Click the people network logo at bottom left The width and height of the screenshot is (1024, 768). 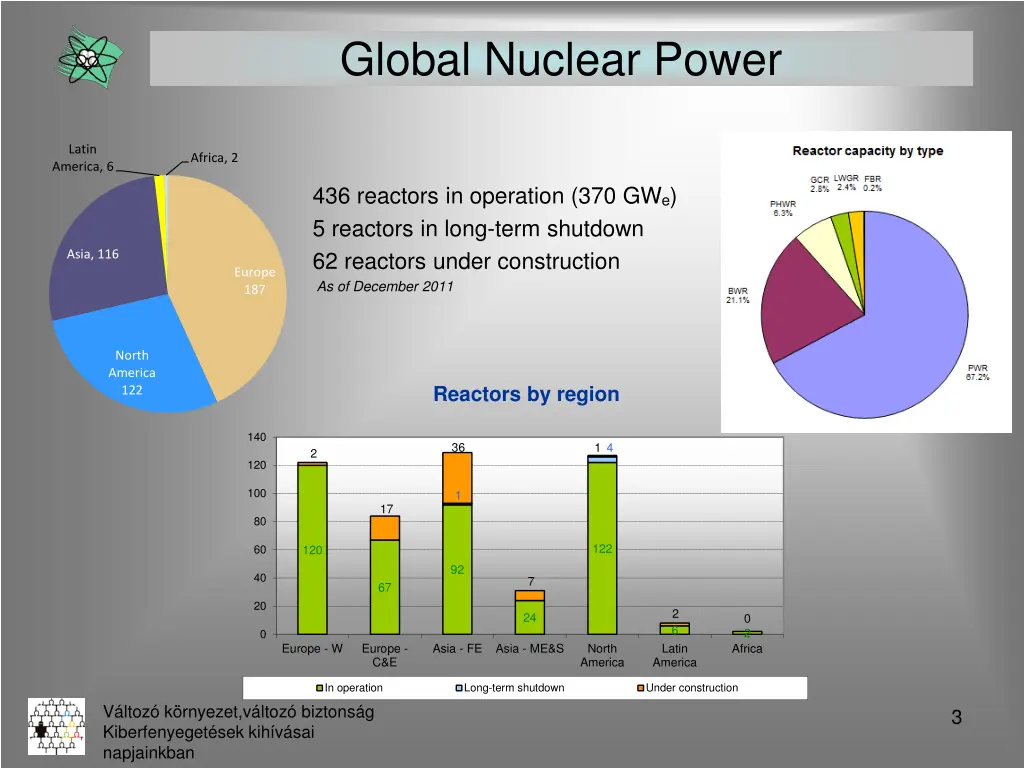click(57, 726)
